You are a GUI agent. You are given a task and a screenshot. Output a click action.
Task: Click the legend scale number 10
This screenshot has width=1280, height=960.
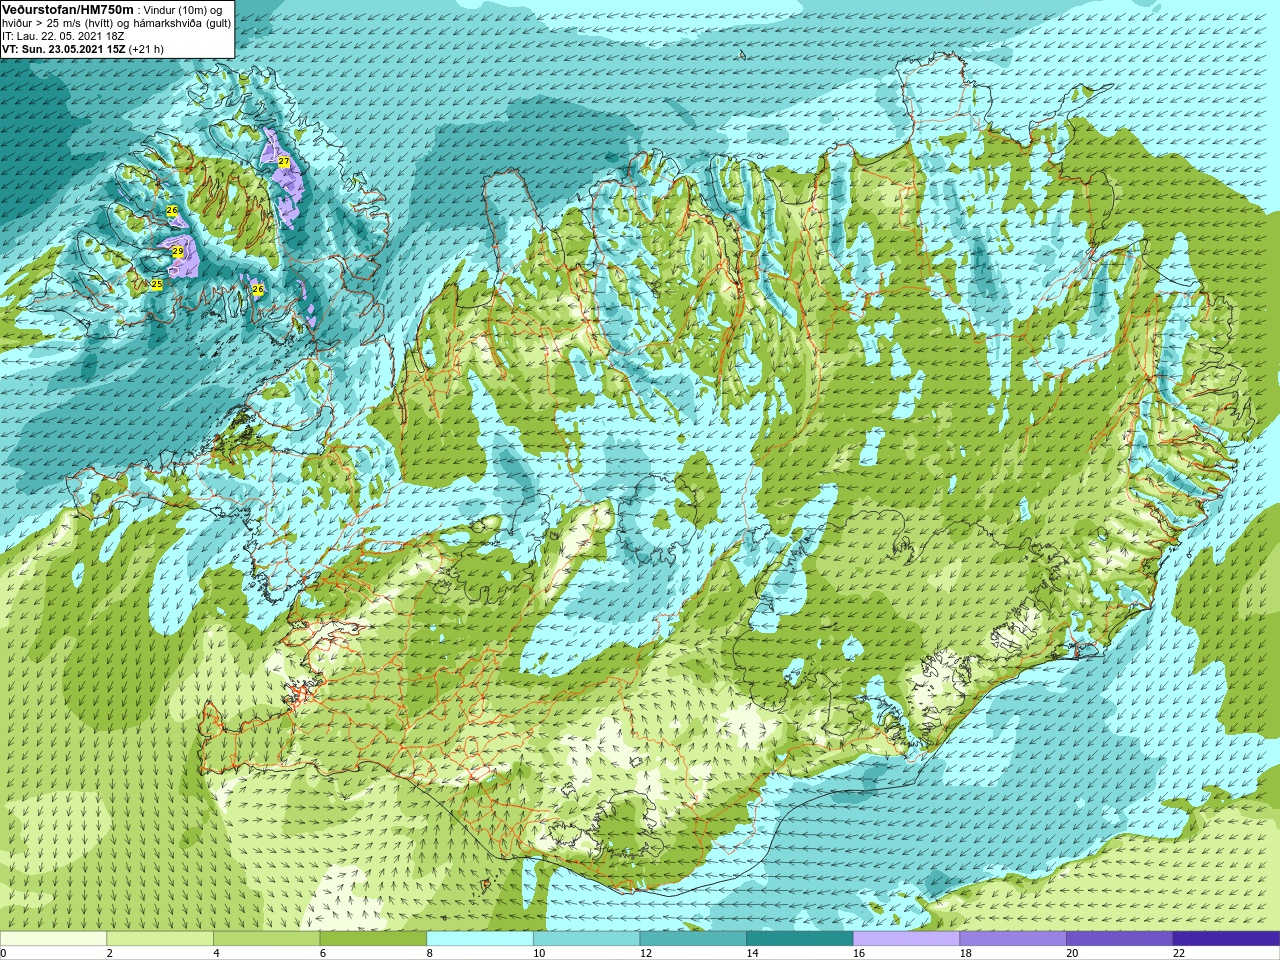[539, 953]
